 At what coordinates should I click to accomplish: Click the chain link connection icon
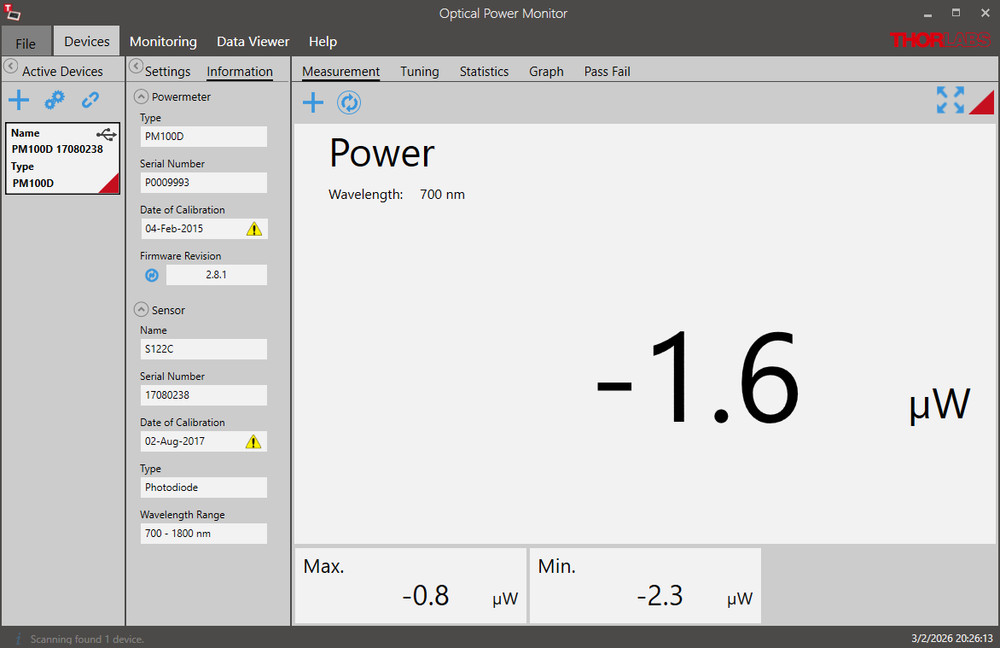click(91, 100)
